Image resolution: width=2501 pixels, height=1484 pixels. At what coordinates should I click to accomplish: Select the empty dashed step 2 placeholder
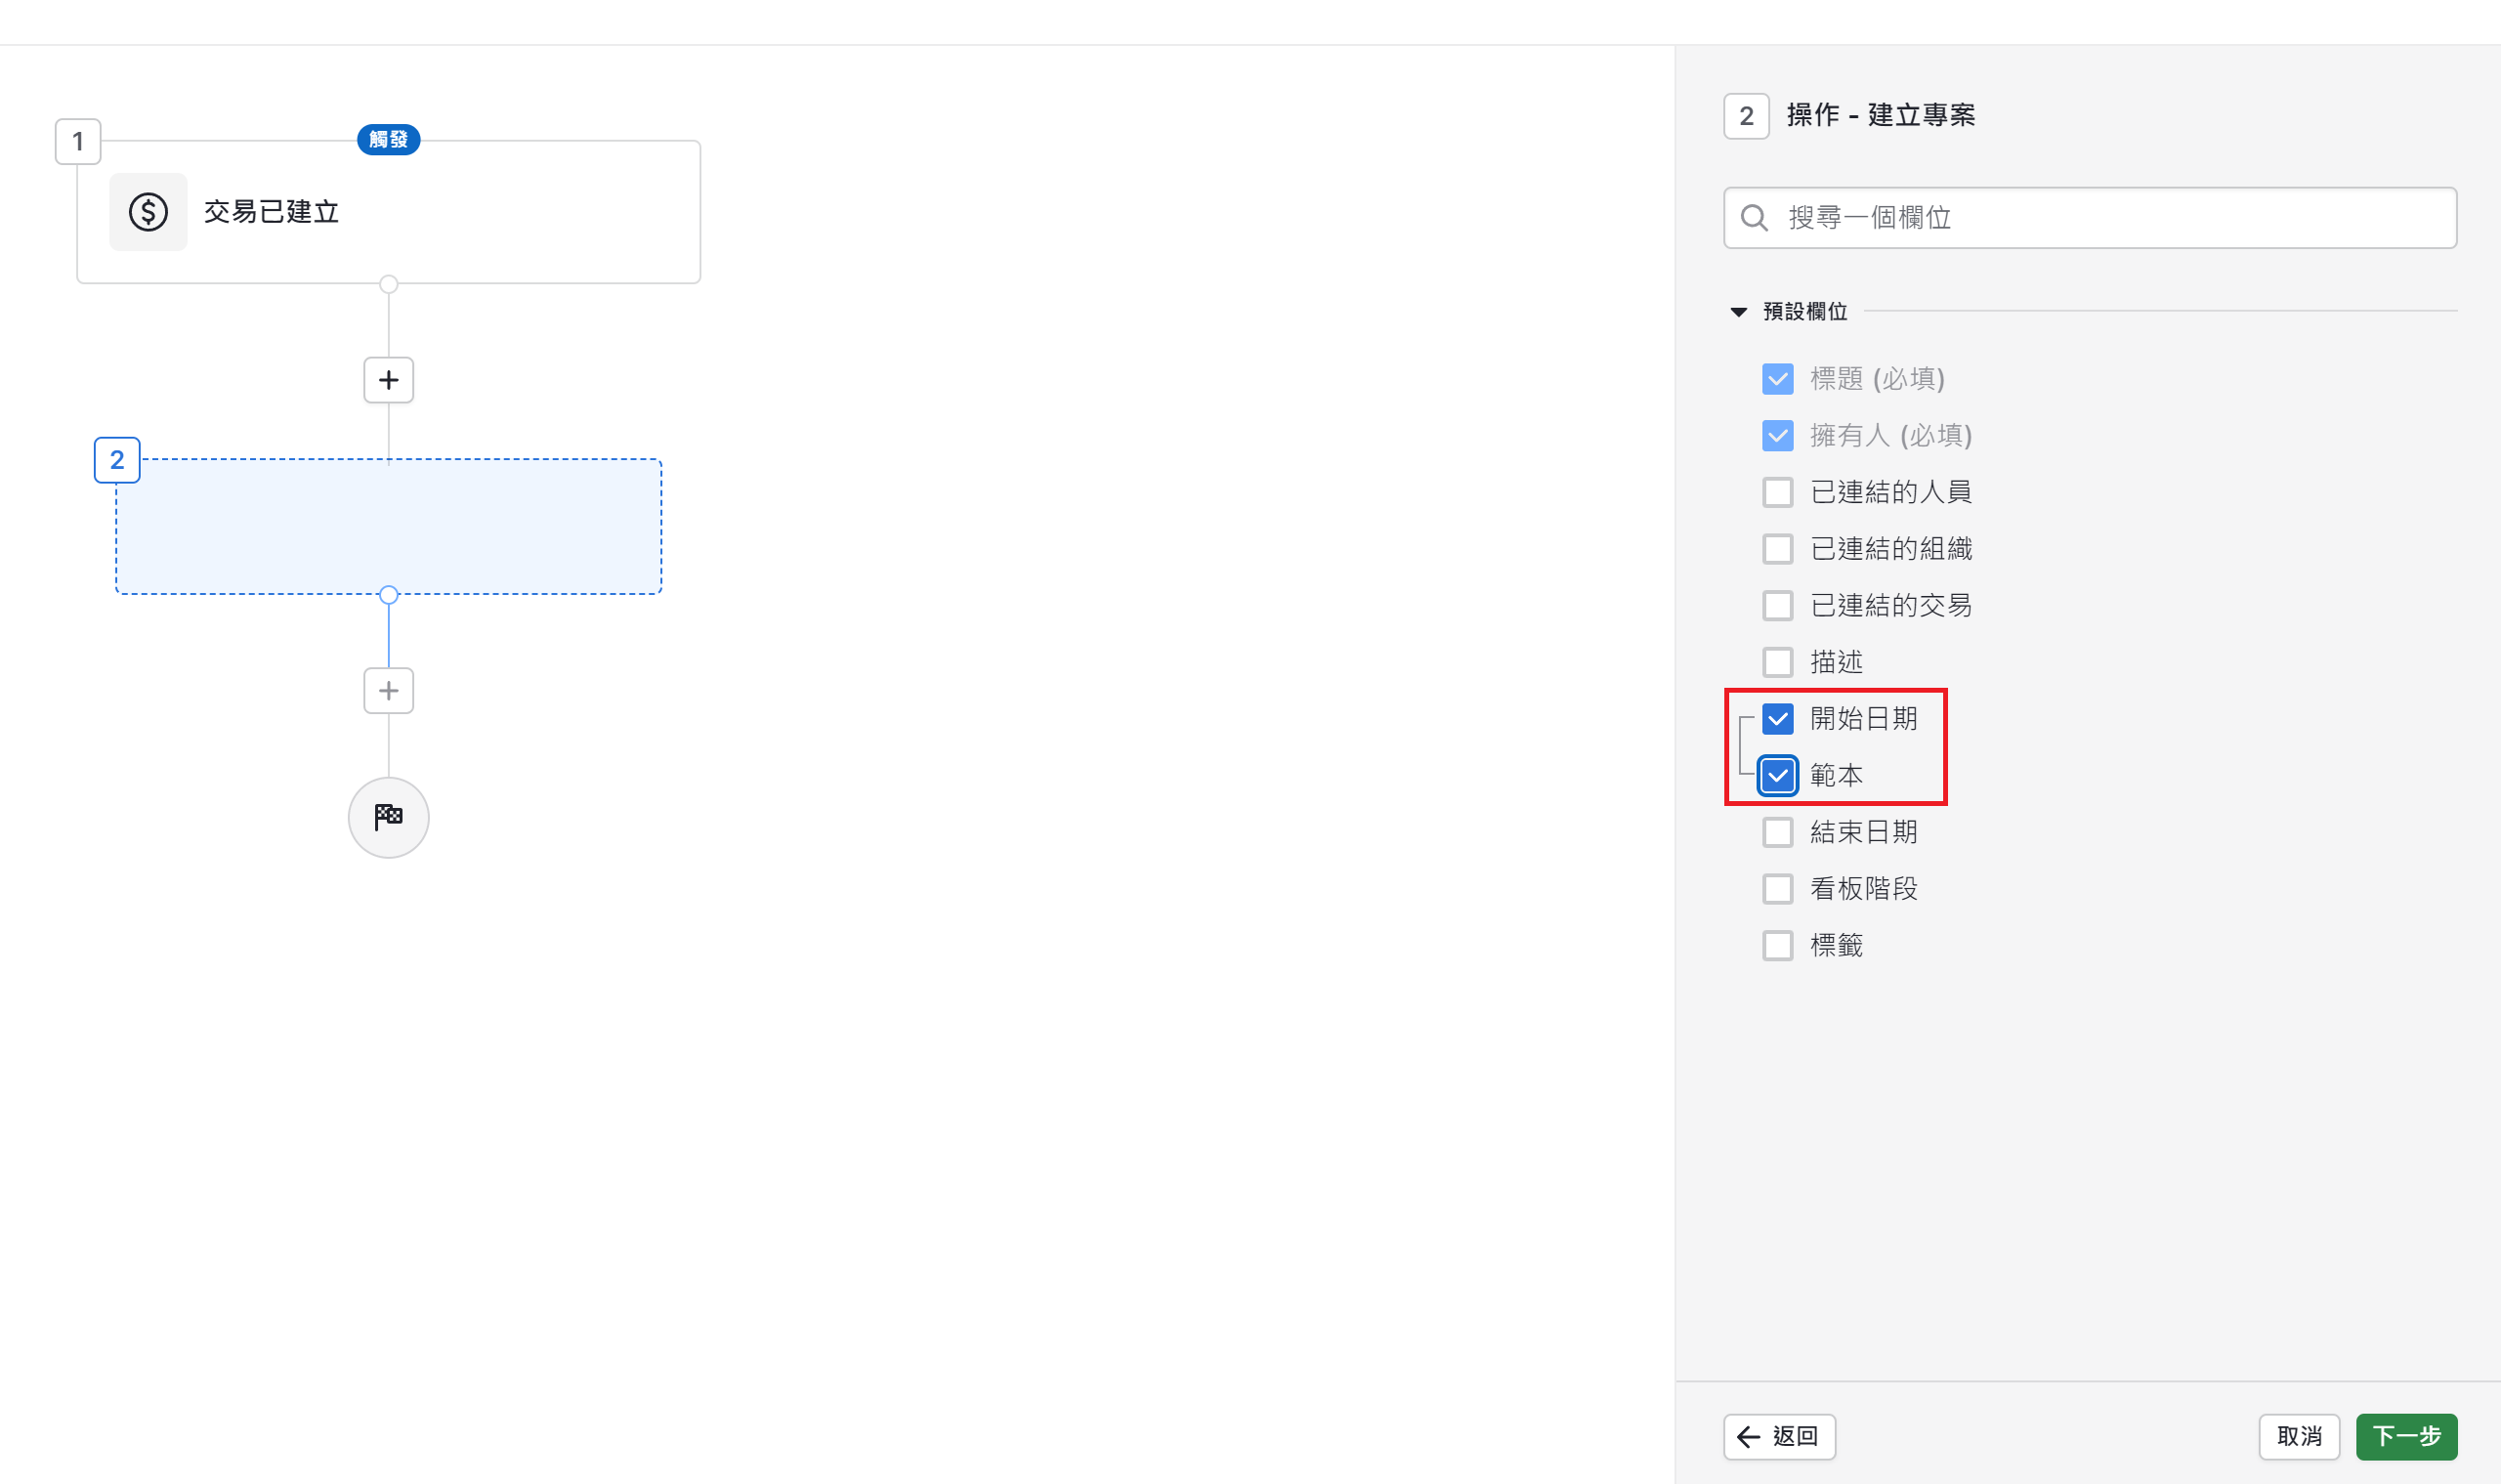[x=388, y=527]
